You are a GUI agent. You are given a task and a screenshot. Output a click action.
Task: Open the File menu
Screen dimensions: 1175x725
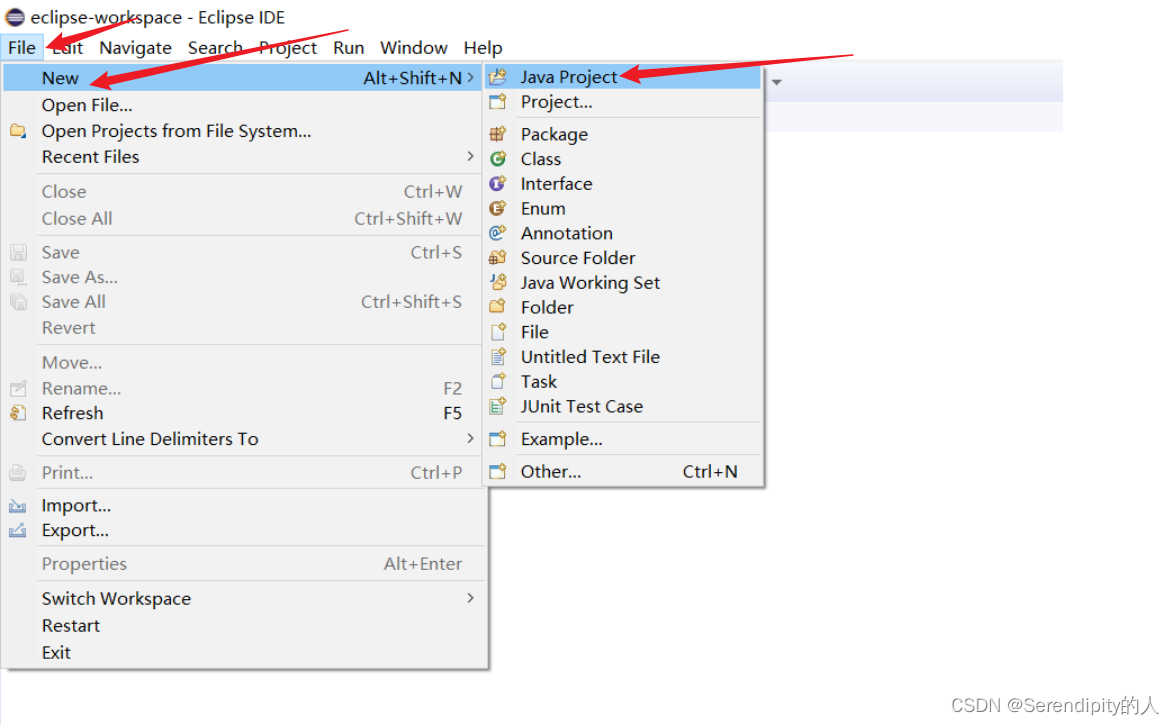click(22, 48)
